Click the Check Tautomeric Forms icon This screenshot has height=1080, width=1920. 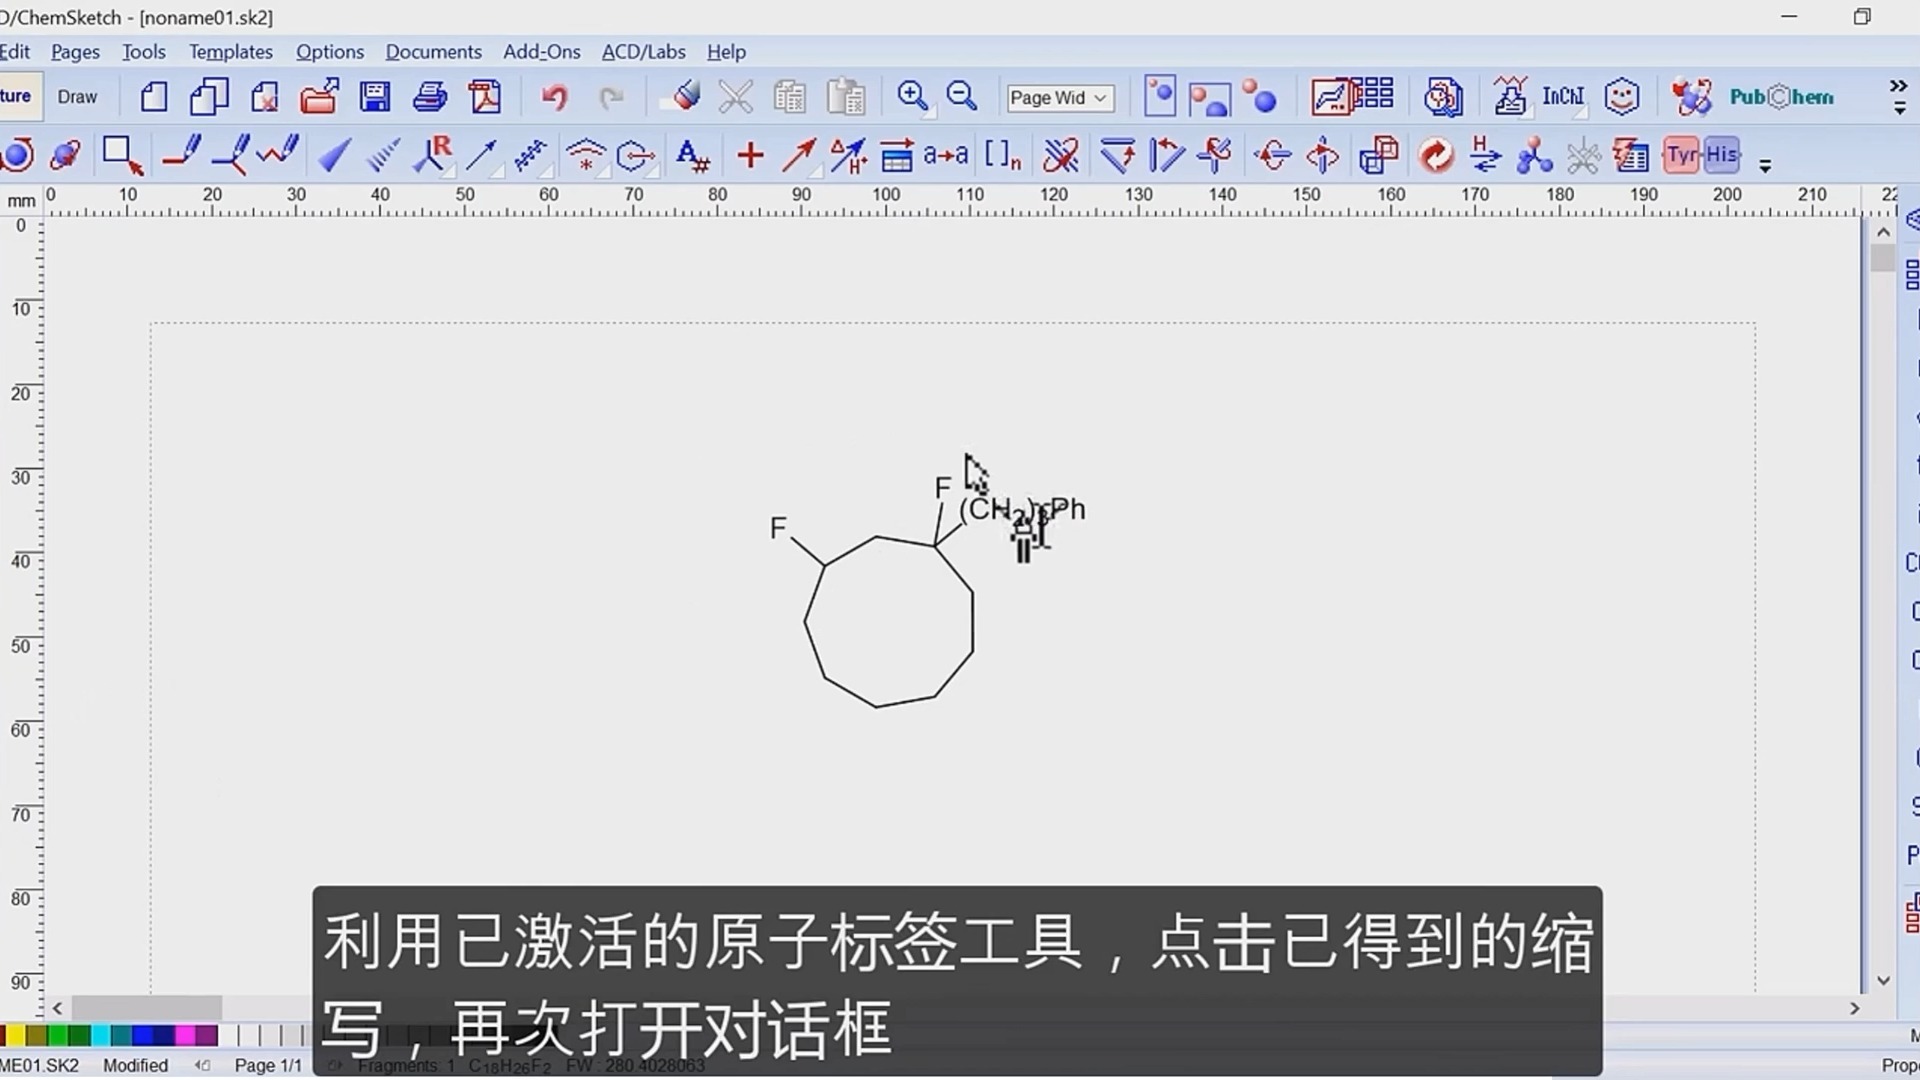pyautogui.click(x=1484, y=155)
